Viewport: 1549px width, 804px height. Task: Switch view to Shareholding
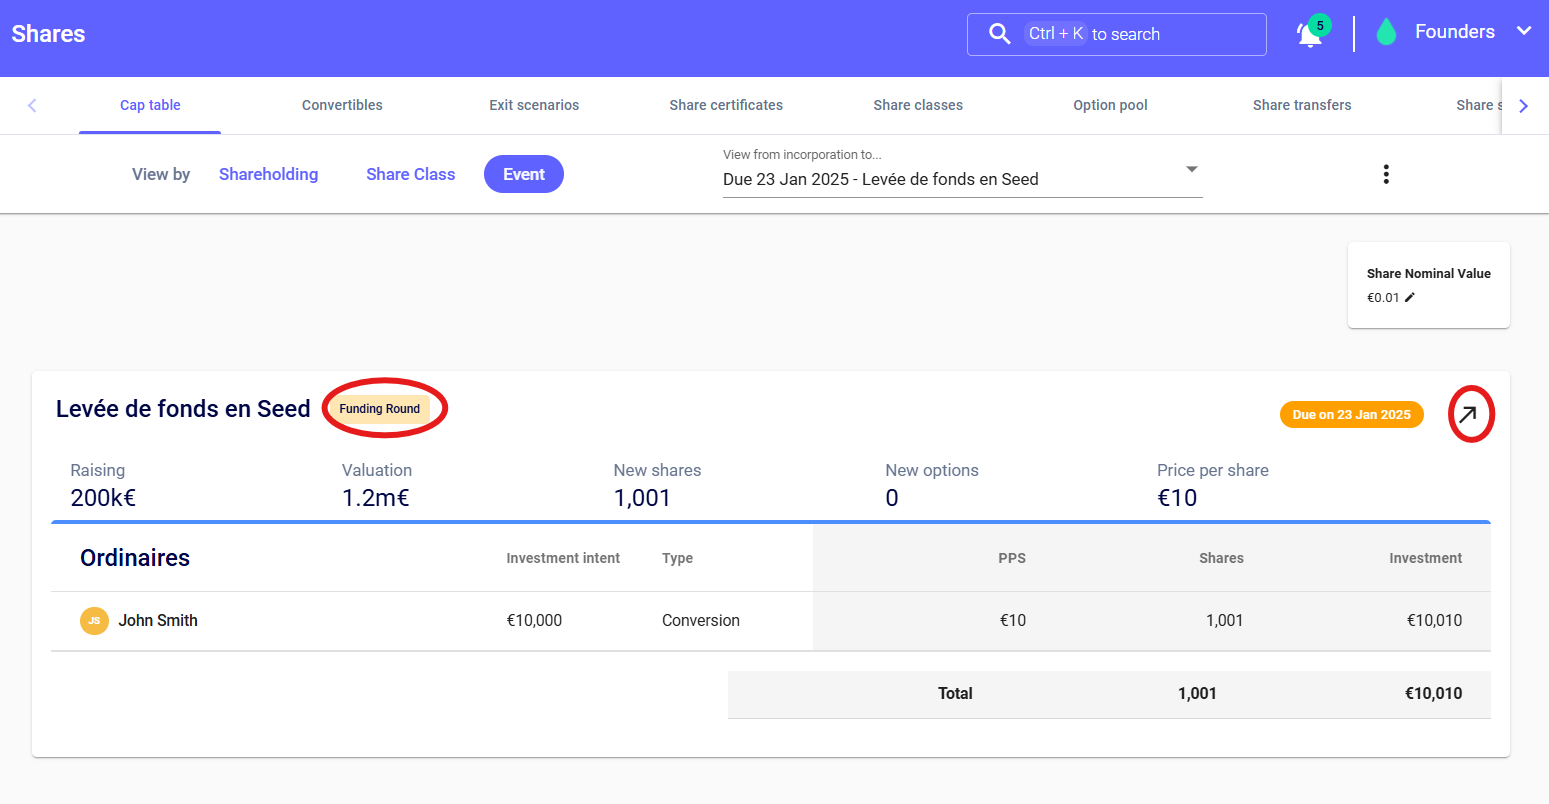point(268,175)
